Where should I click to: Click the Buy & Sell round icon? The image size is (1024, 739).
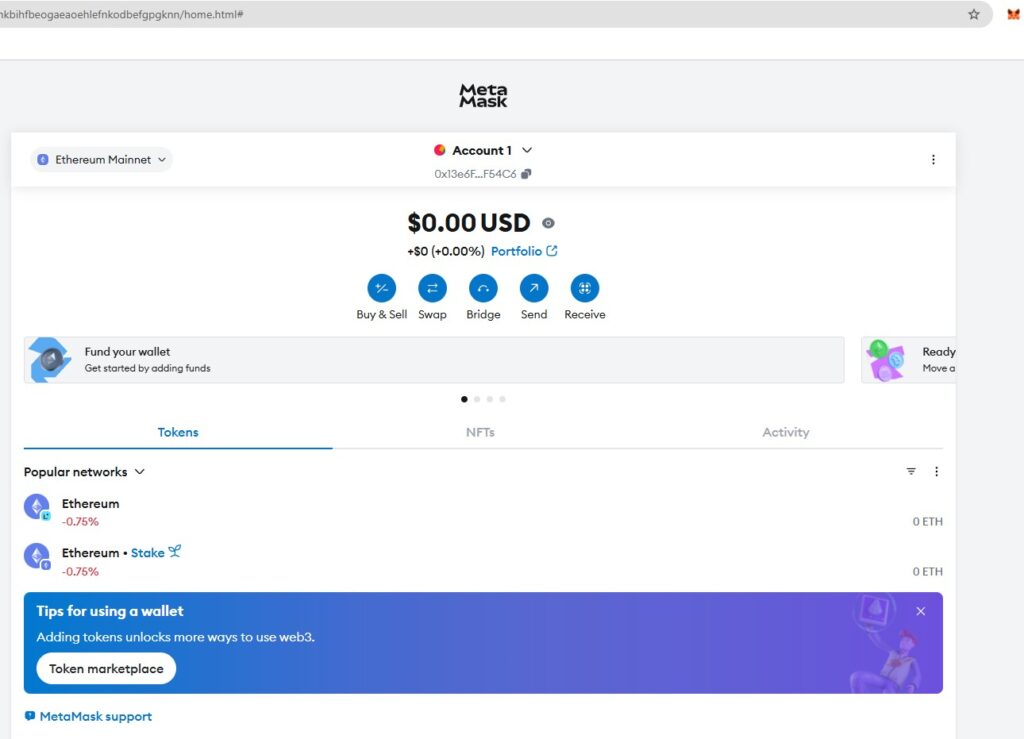[x=381, y=288]
